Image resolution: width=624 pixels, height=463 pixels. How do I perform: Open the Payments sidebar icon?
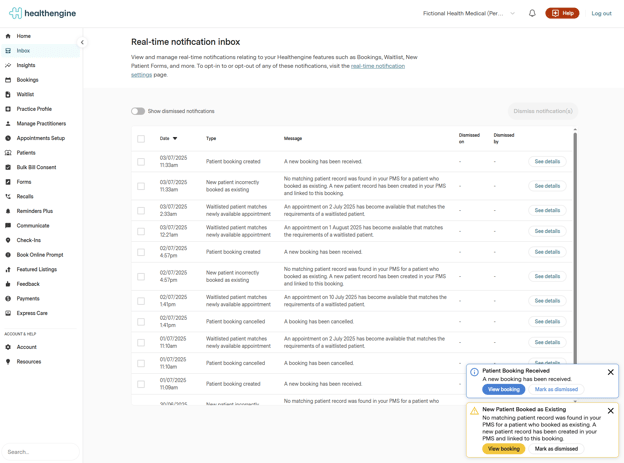pyautogui.click(x=8, y=299)
